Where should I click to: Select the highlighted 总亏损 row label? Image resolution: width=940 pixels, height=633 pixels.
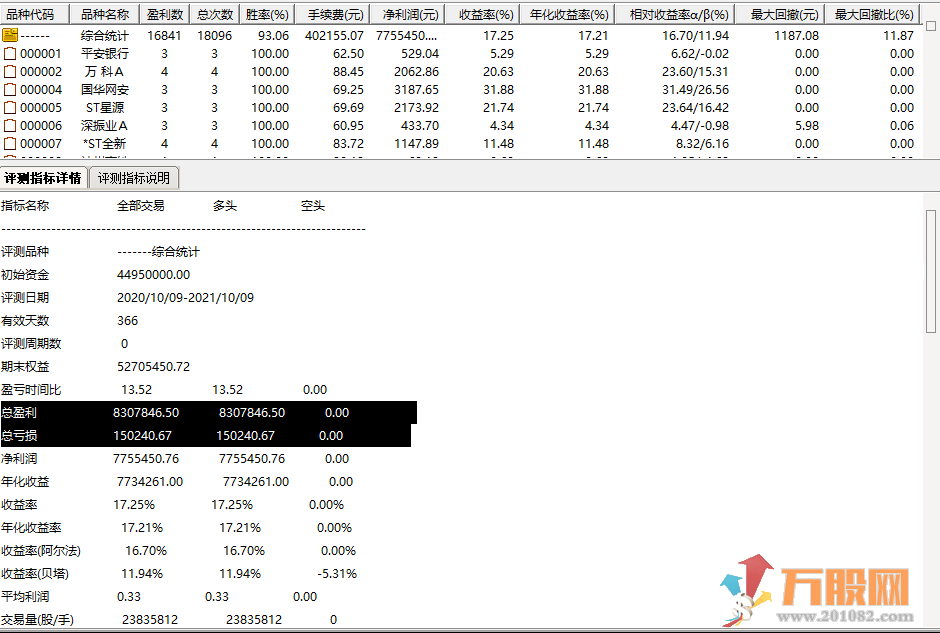(19, 436)
